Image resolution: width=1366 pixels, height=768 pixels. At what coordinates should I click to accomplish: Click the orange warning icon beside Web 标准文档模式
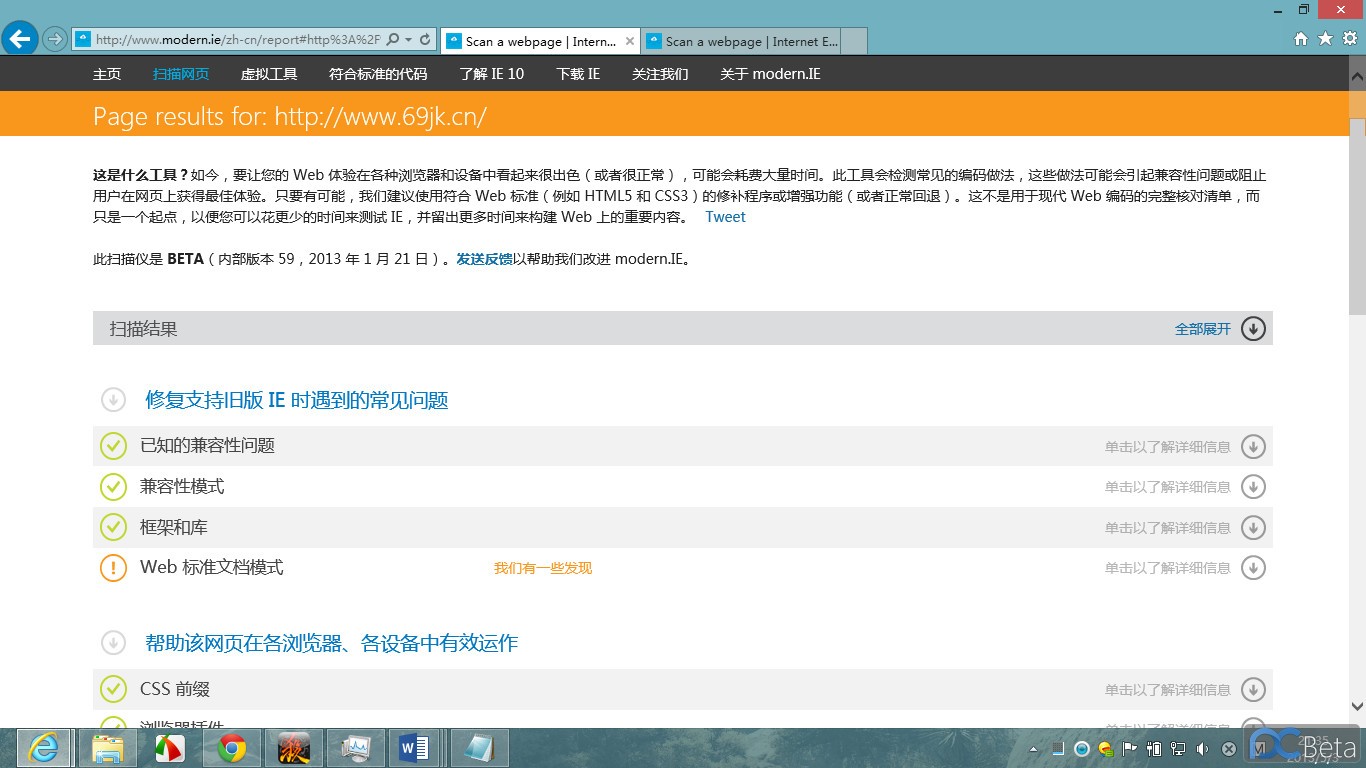(113, 568)
